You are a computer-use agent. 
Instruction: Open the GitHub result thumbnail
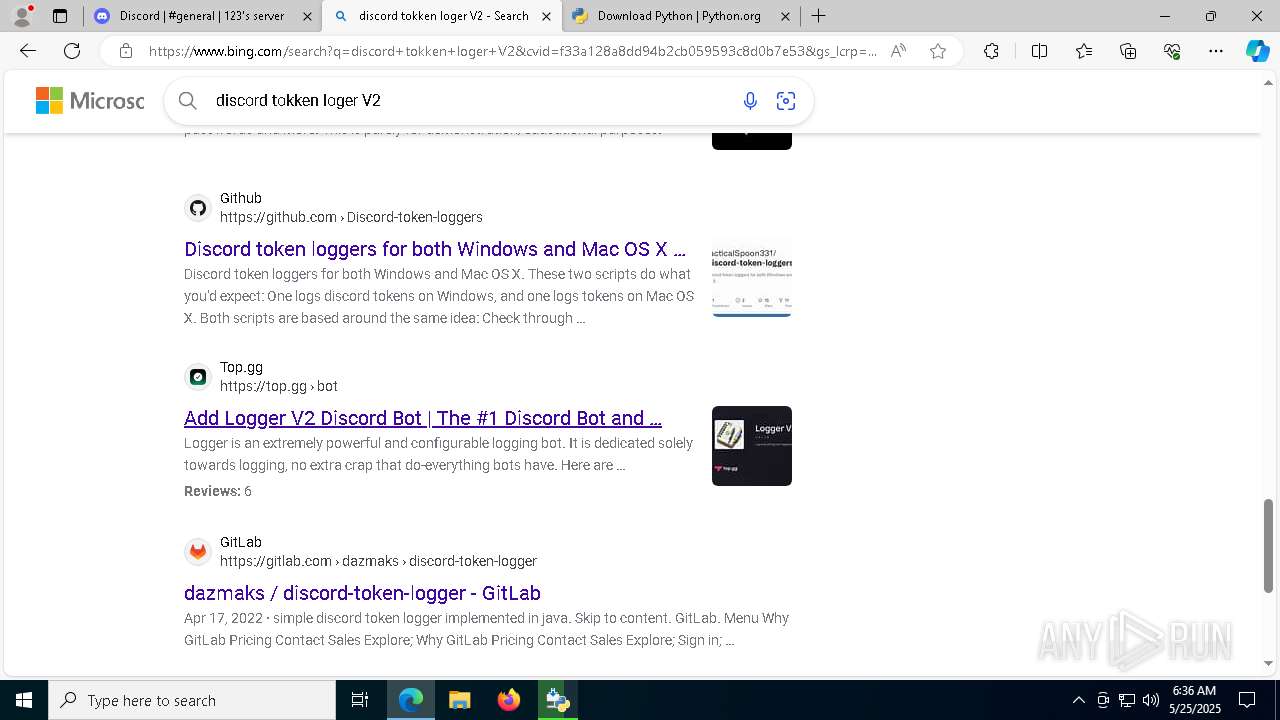(x=752, y=278)
